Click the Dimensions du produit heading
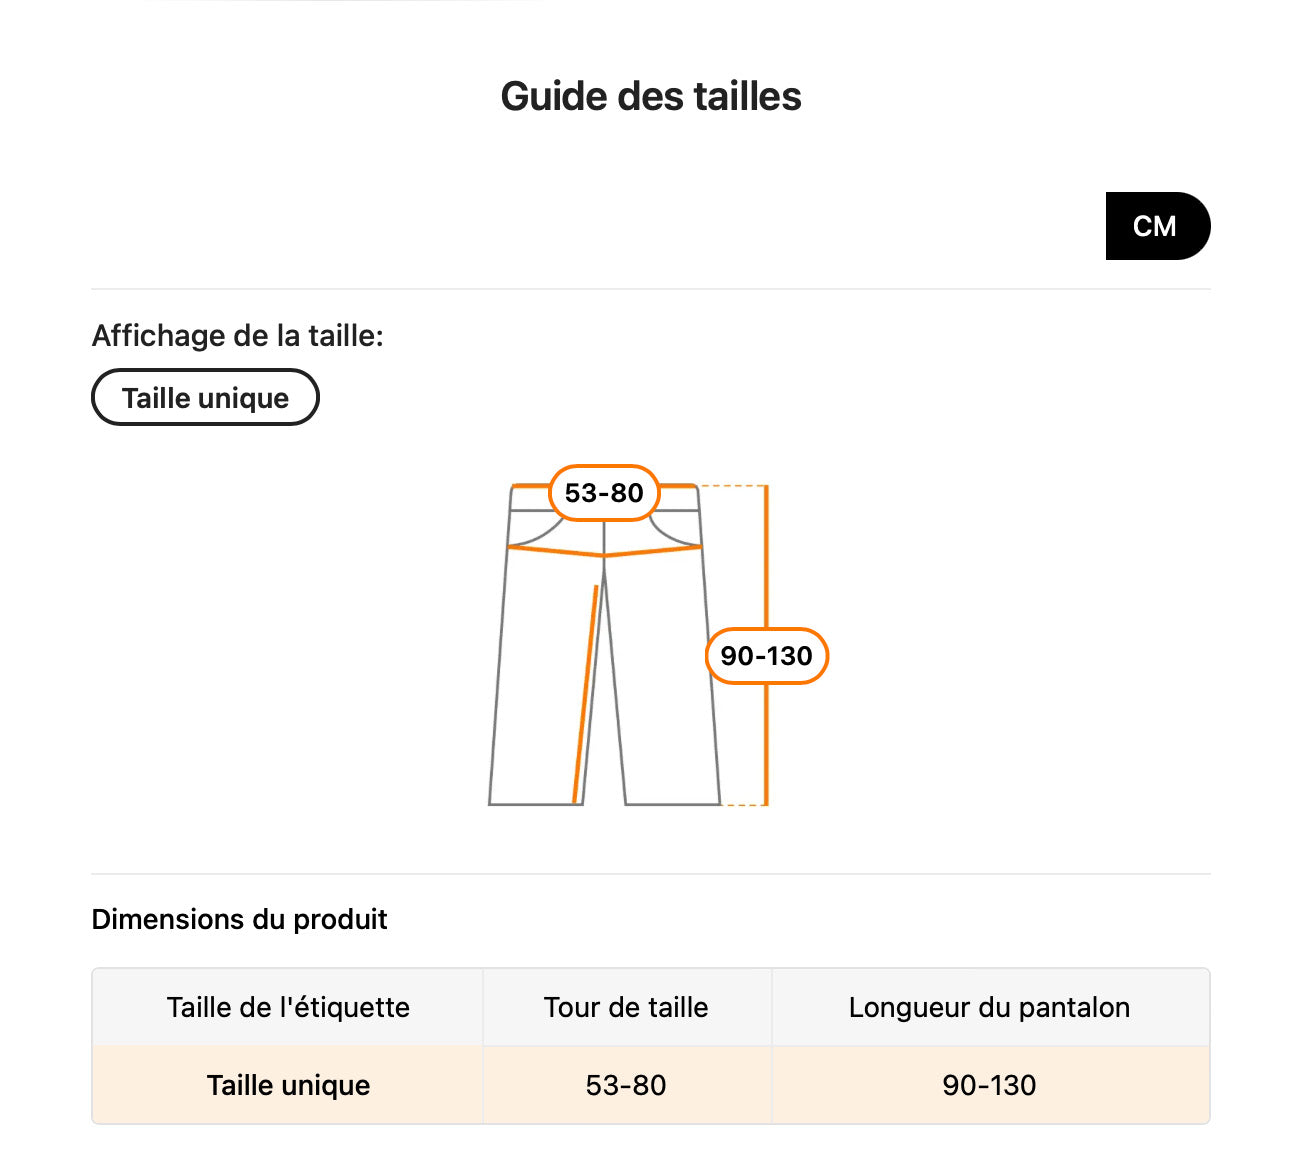1310x1155 pixels. coord(240,919)
